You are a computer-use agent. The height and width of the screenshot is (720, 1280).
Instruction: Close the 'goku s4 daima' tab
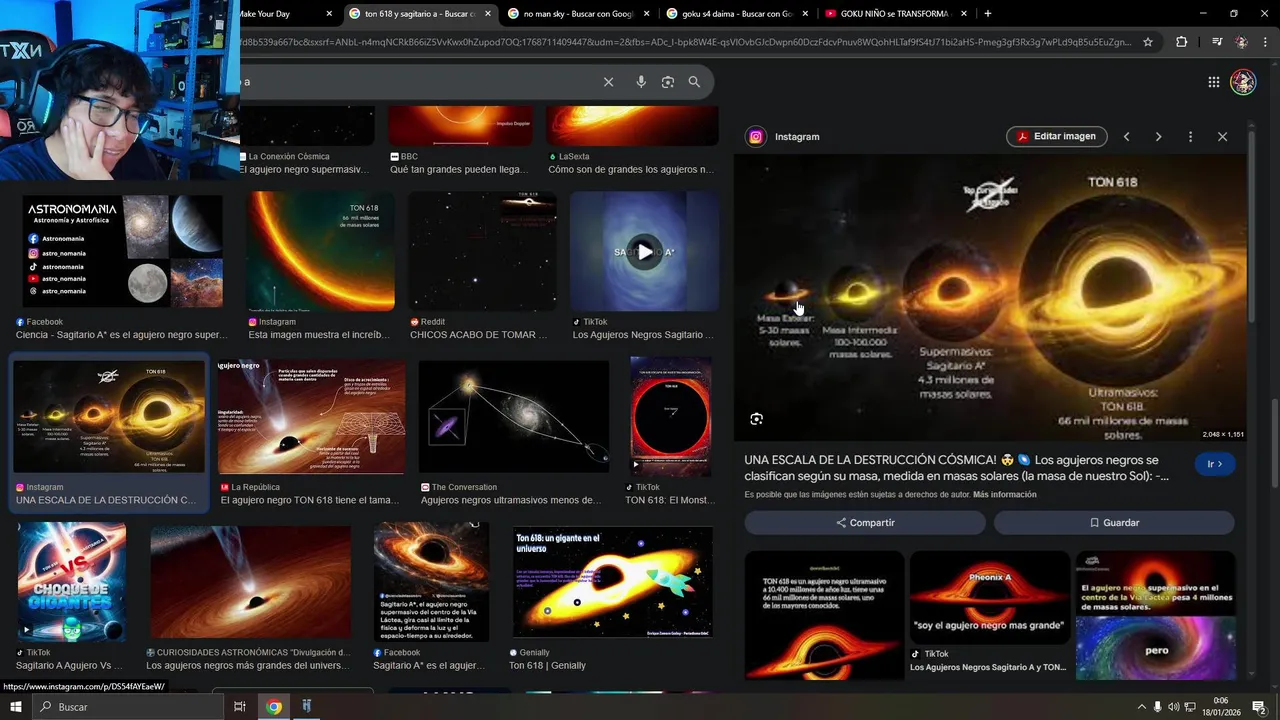coord(805,14)
